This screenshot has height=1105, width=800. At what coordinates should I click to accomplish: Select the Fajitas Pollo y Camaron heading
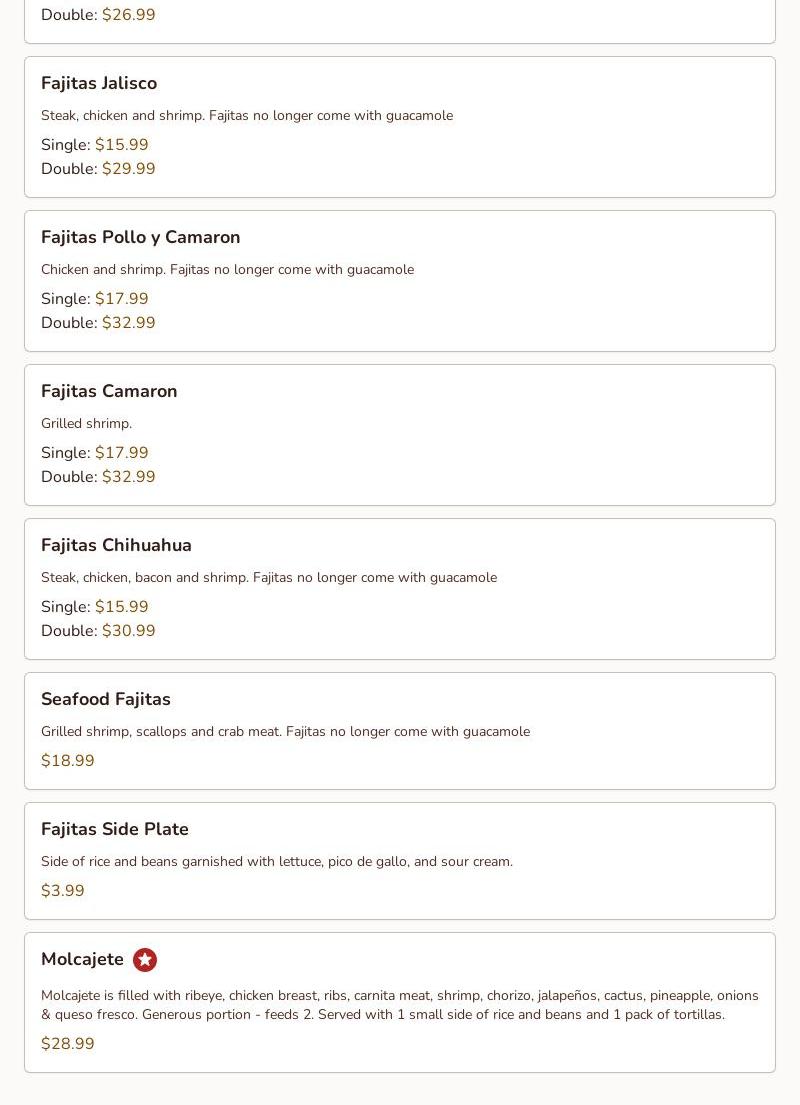coord(140,237)
